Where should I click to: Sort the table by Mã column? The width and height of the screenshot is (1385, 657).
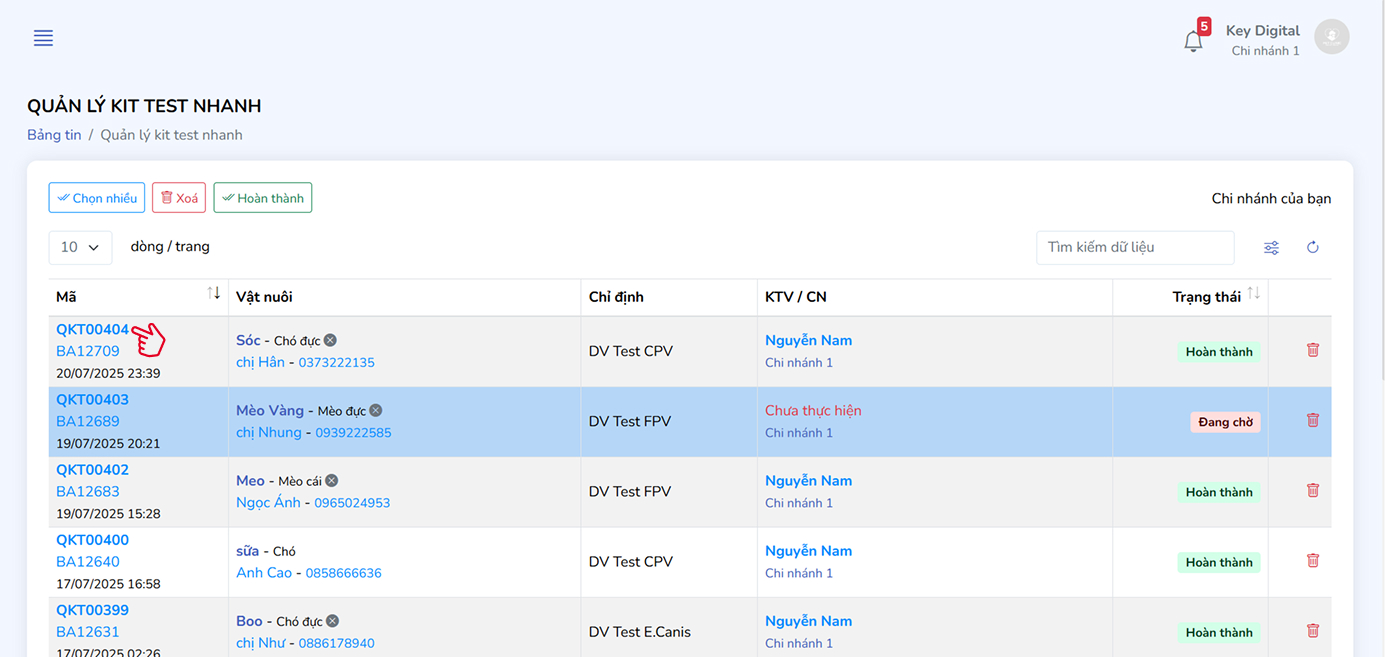[213, 293]
